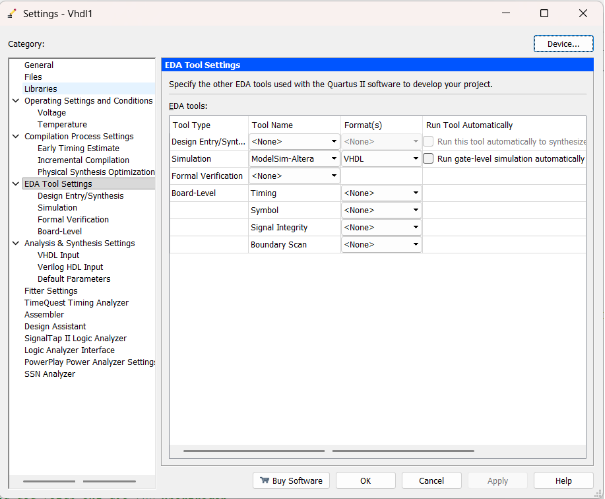Viewport: 605px width, 499px height.
Task: Open the Board-Level Timing format dropdown
Action: (x=415, y=194)
